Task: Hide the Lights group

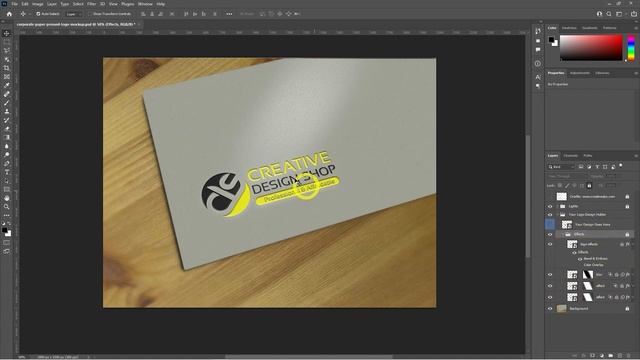Action: click(x=550, y=207)
